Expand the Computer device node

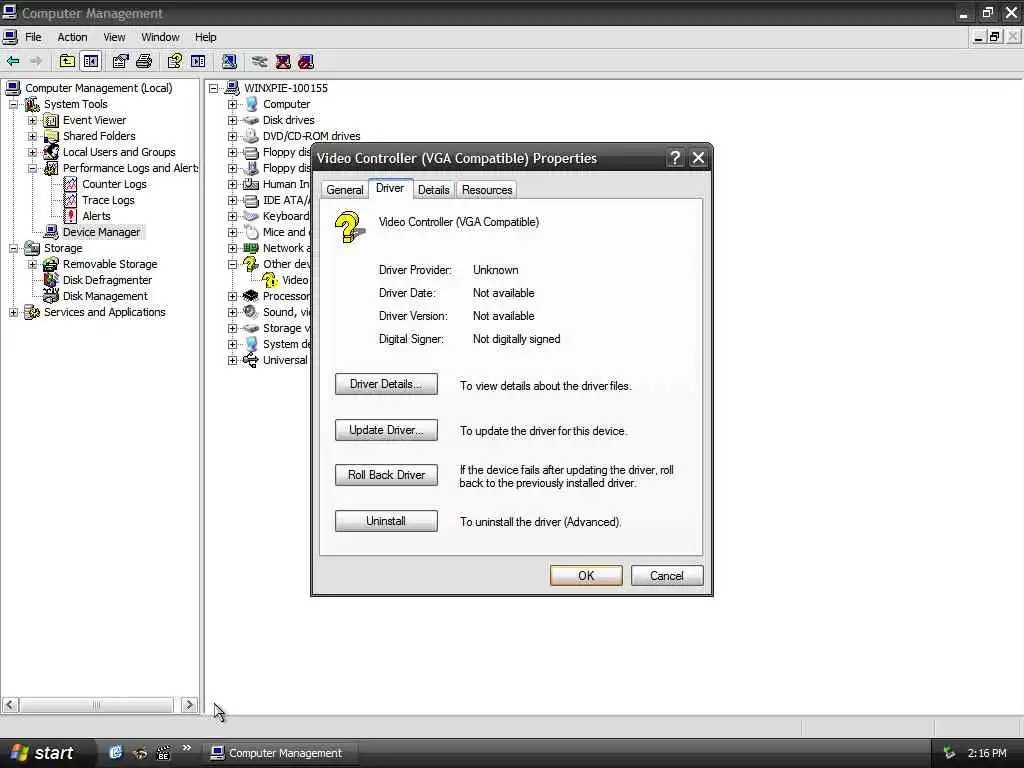232,104
